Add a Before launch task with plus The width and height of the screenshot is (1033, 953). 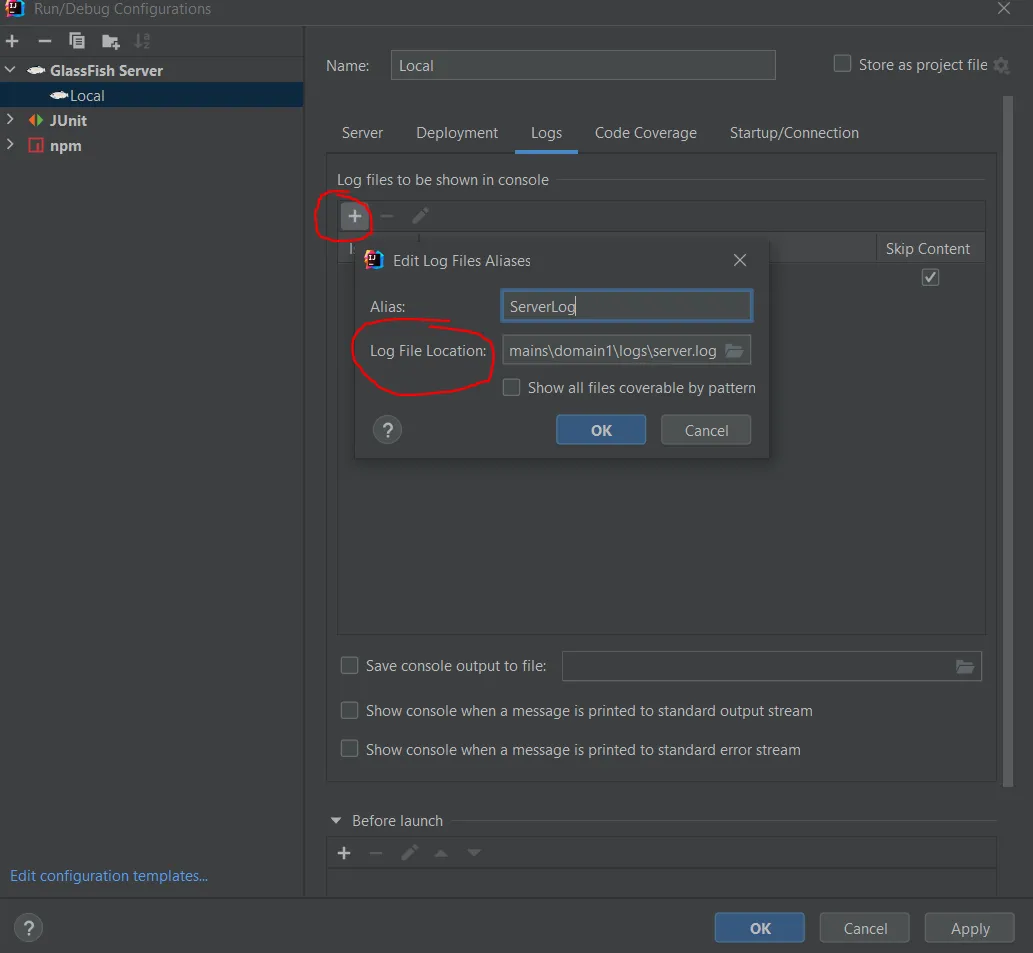(344, 854)
